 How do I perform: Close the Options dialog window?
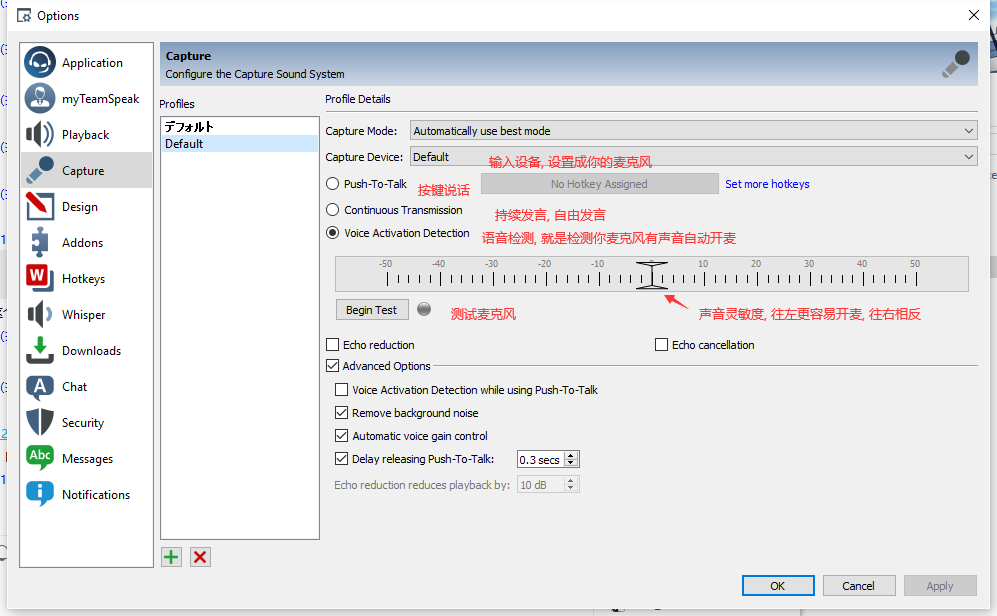973,15
